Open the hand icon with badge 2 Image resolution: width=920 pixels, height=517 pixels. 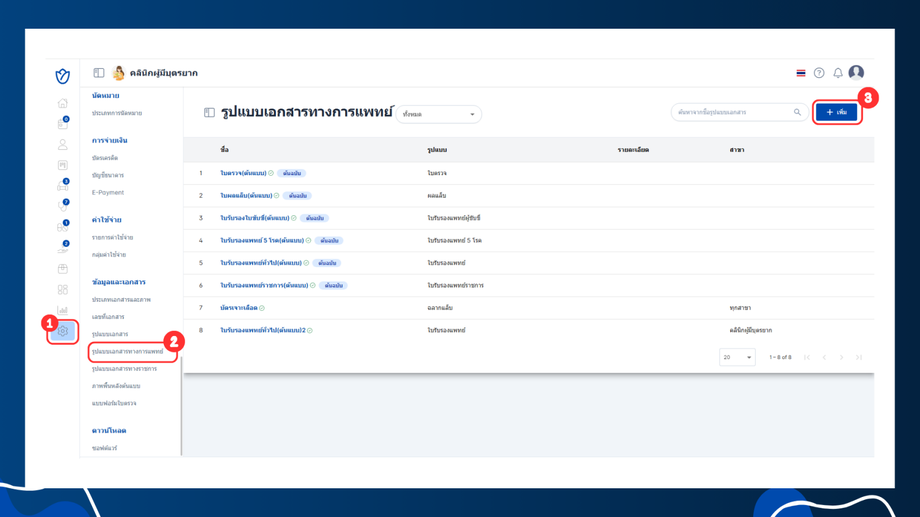point(63,248)
